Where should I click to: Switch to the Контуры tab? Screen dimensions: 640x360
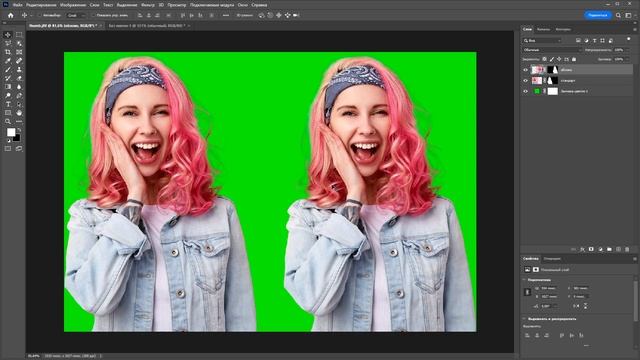563,29
